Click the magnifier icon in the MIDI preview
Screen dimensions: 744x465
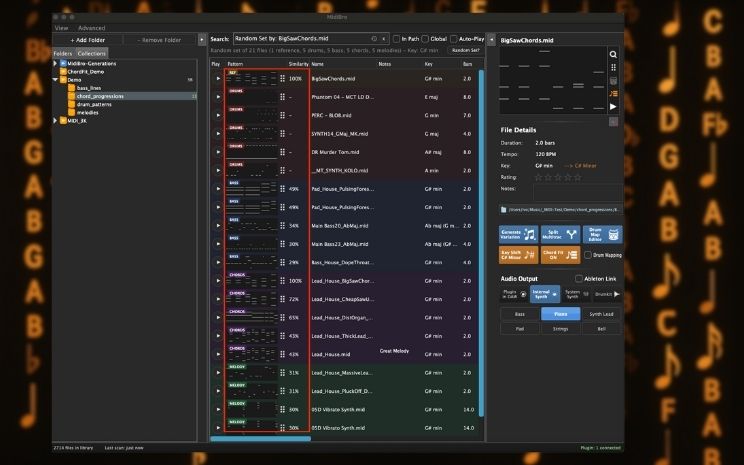[613, 54]
